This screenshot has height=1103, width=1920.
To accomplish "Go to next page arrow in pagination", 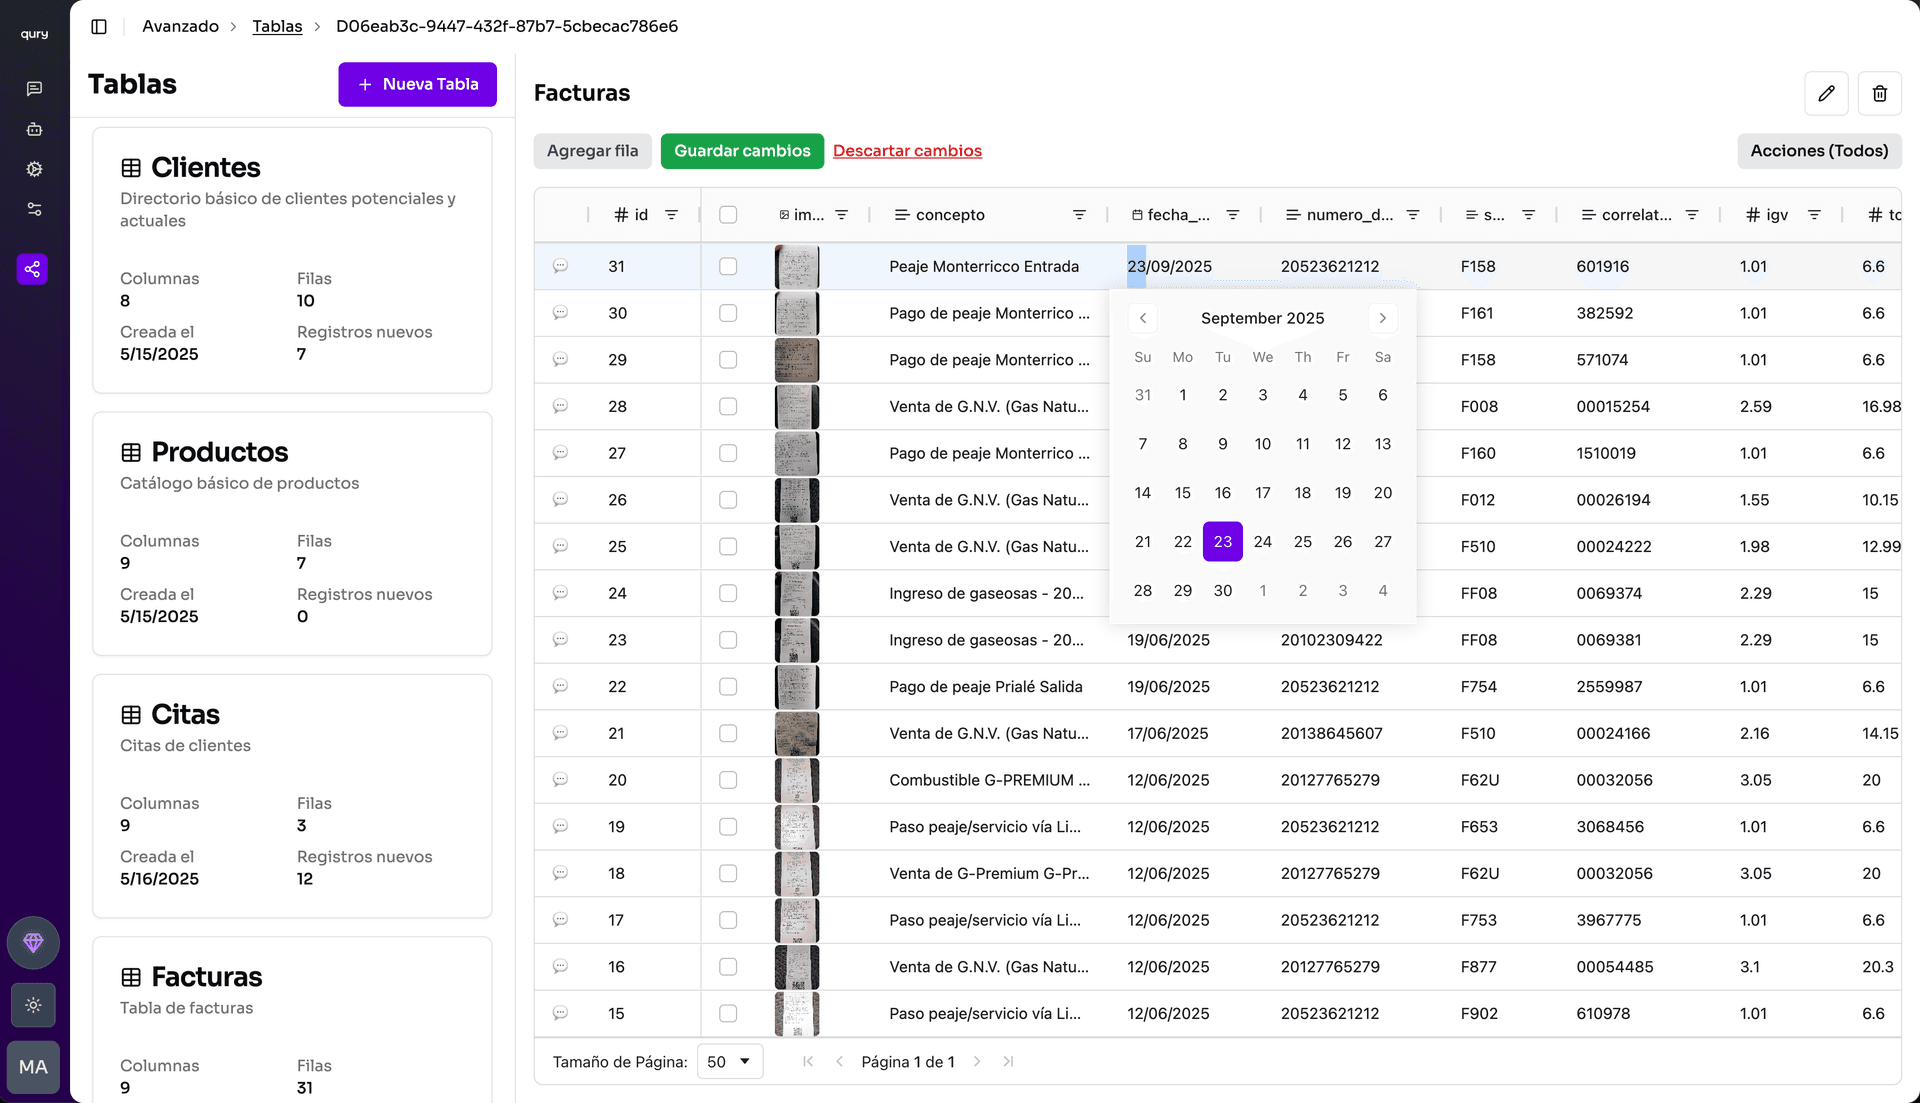I will [x=977, y=1062].
